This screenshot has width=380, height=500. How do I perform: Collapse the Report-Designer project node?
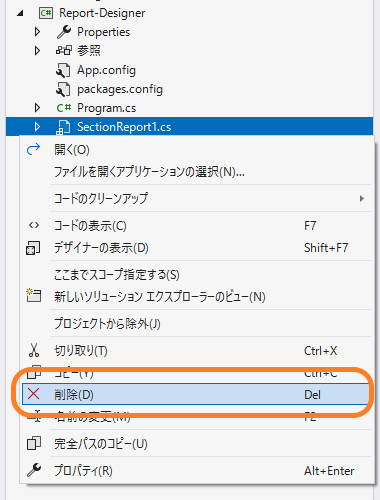[x=20, y=13]
